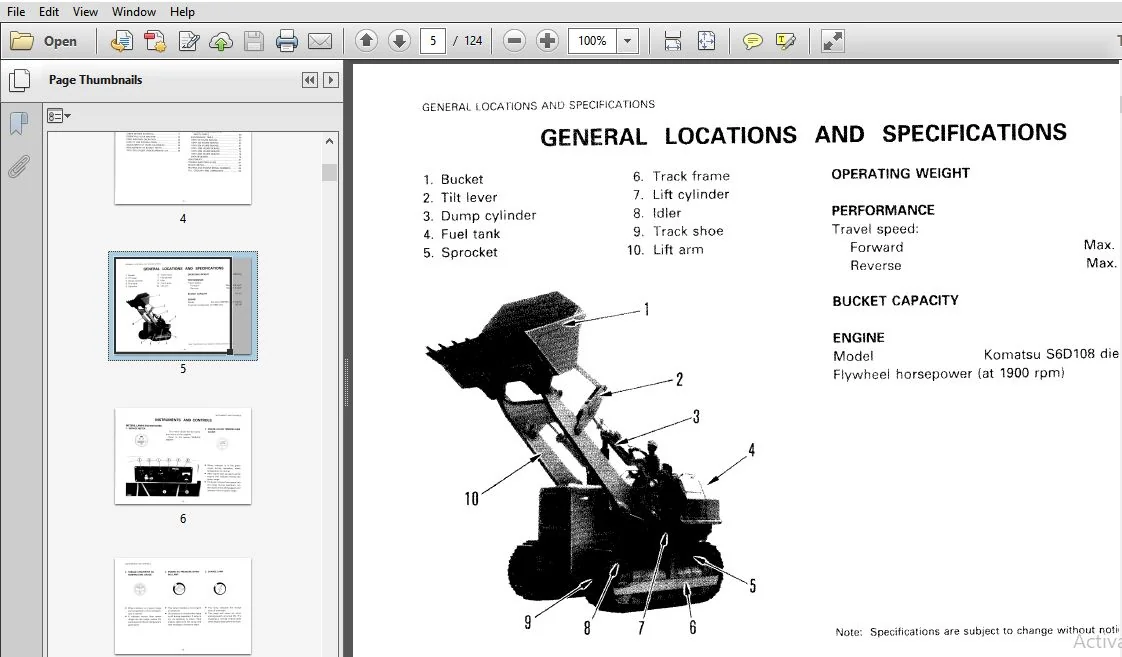Open the zoom level dropdown arrow
Image resolution: width=1122 pixels, height=657 pixels.
click(x=628, y=41)
